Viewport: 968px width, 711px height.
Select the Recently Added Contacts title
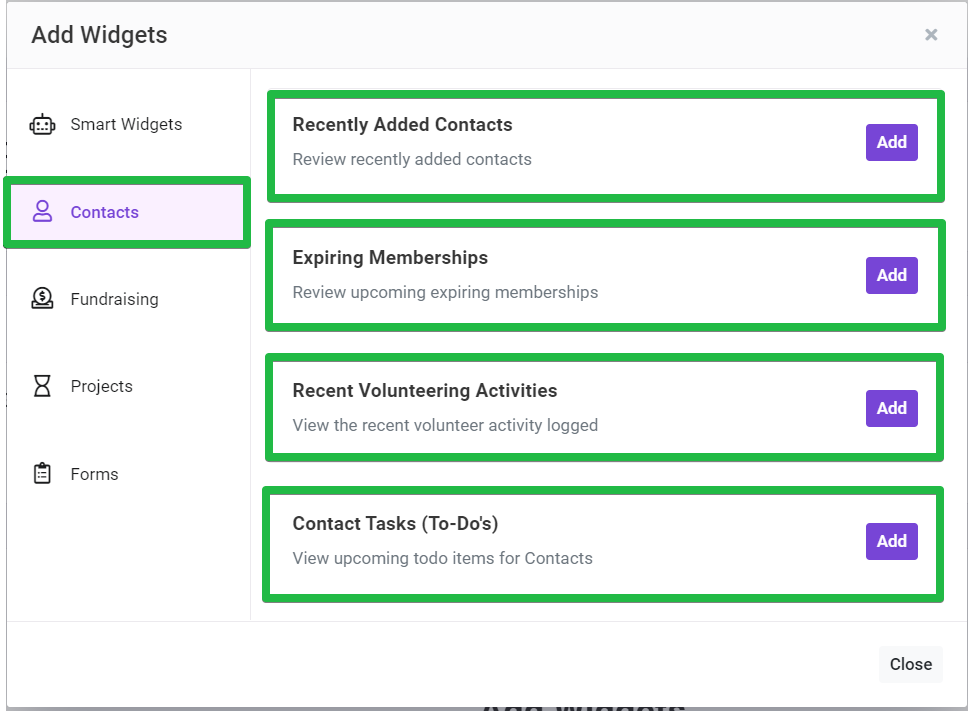pyautogui.click(x=403, y=125)
